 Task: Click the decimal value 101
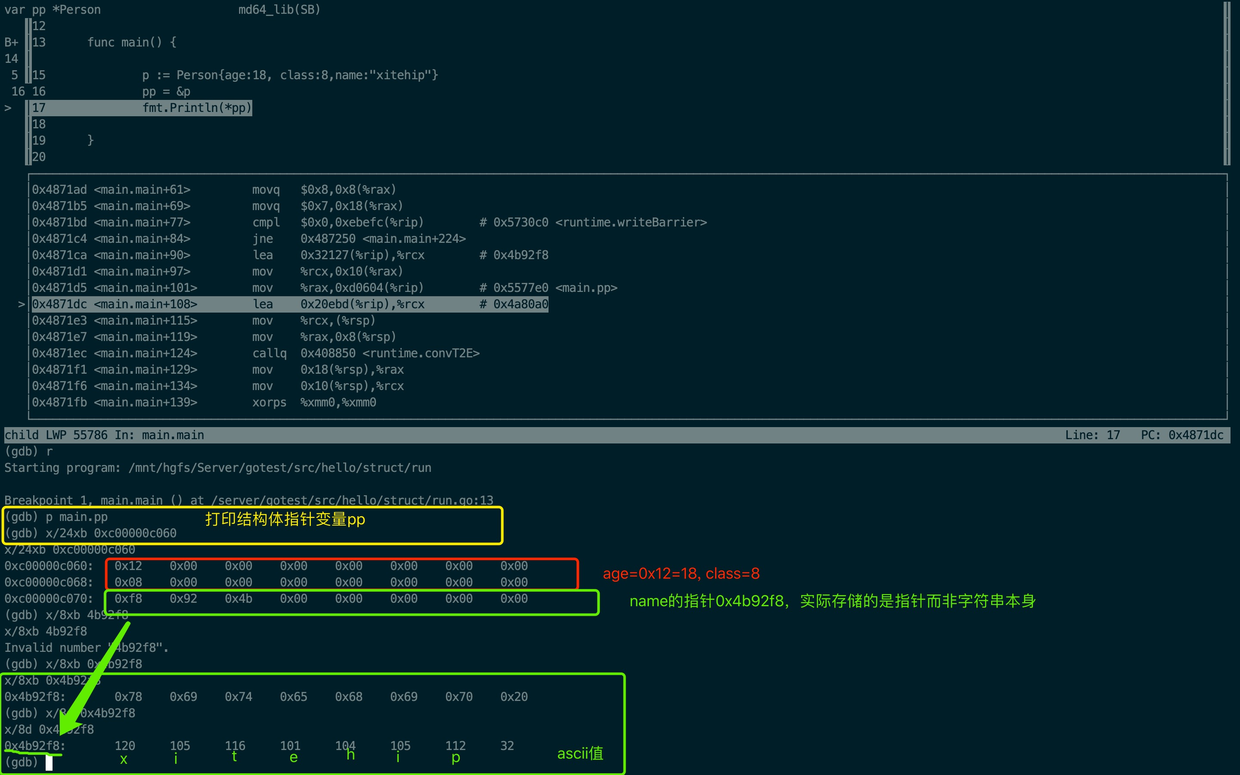coord(290,746)
